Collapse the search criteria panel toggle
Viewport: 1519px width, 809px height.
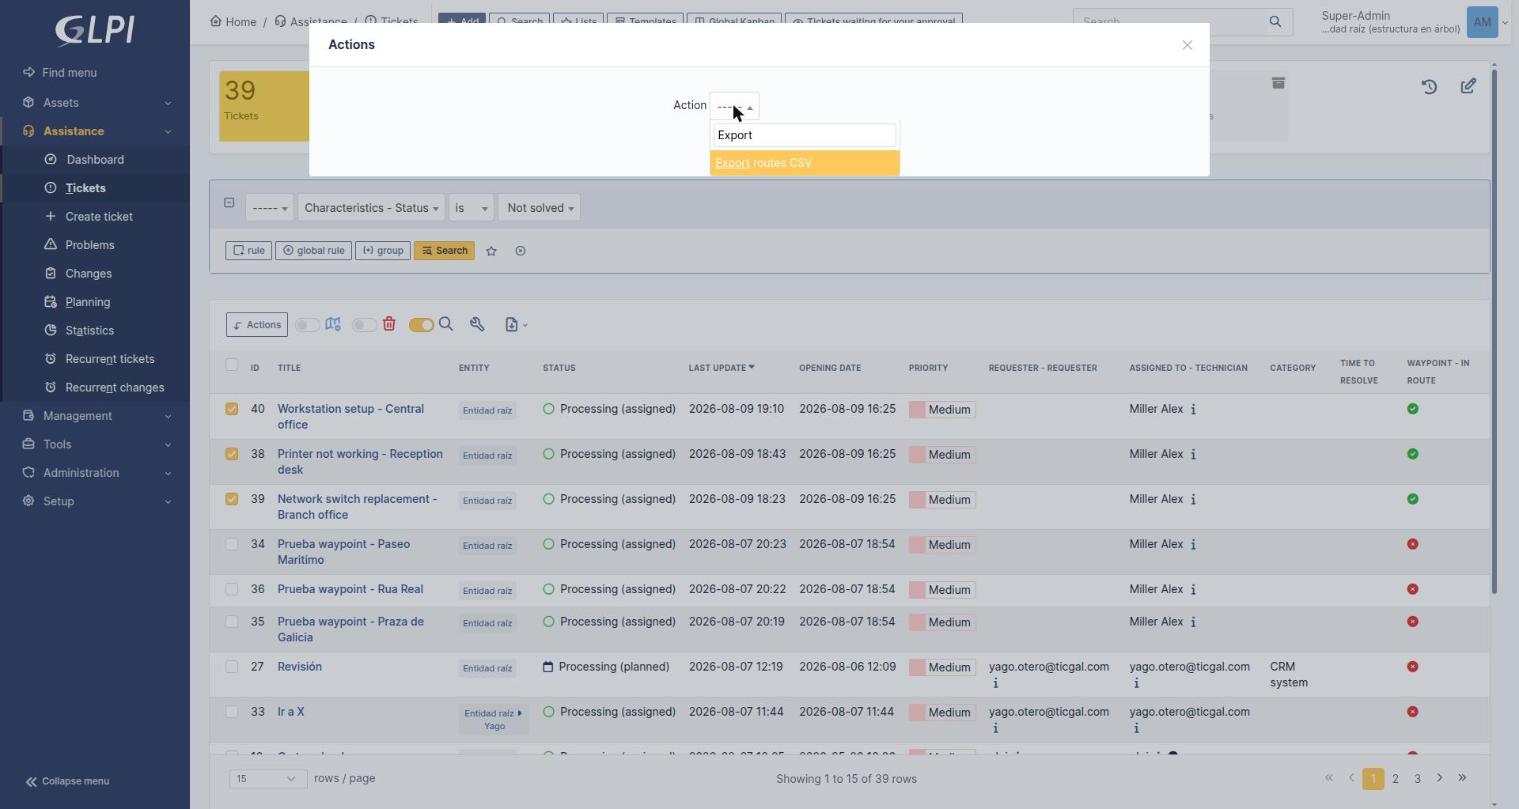click(x=229, y=203)
